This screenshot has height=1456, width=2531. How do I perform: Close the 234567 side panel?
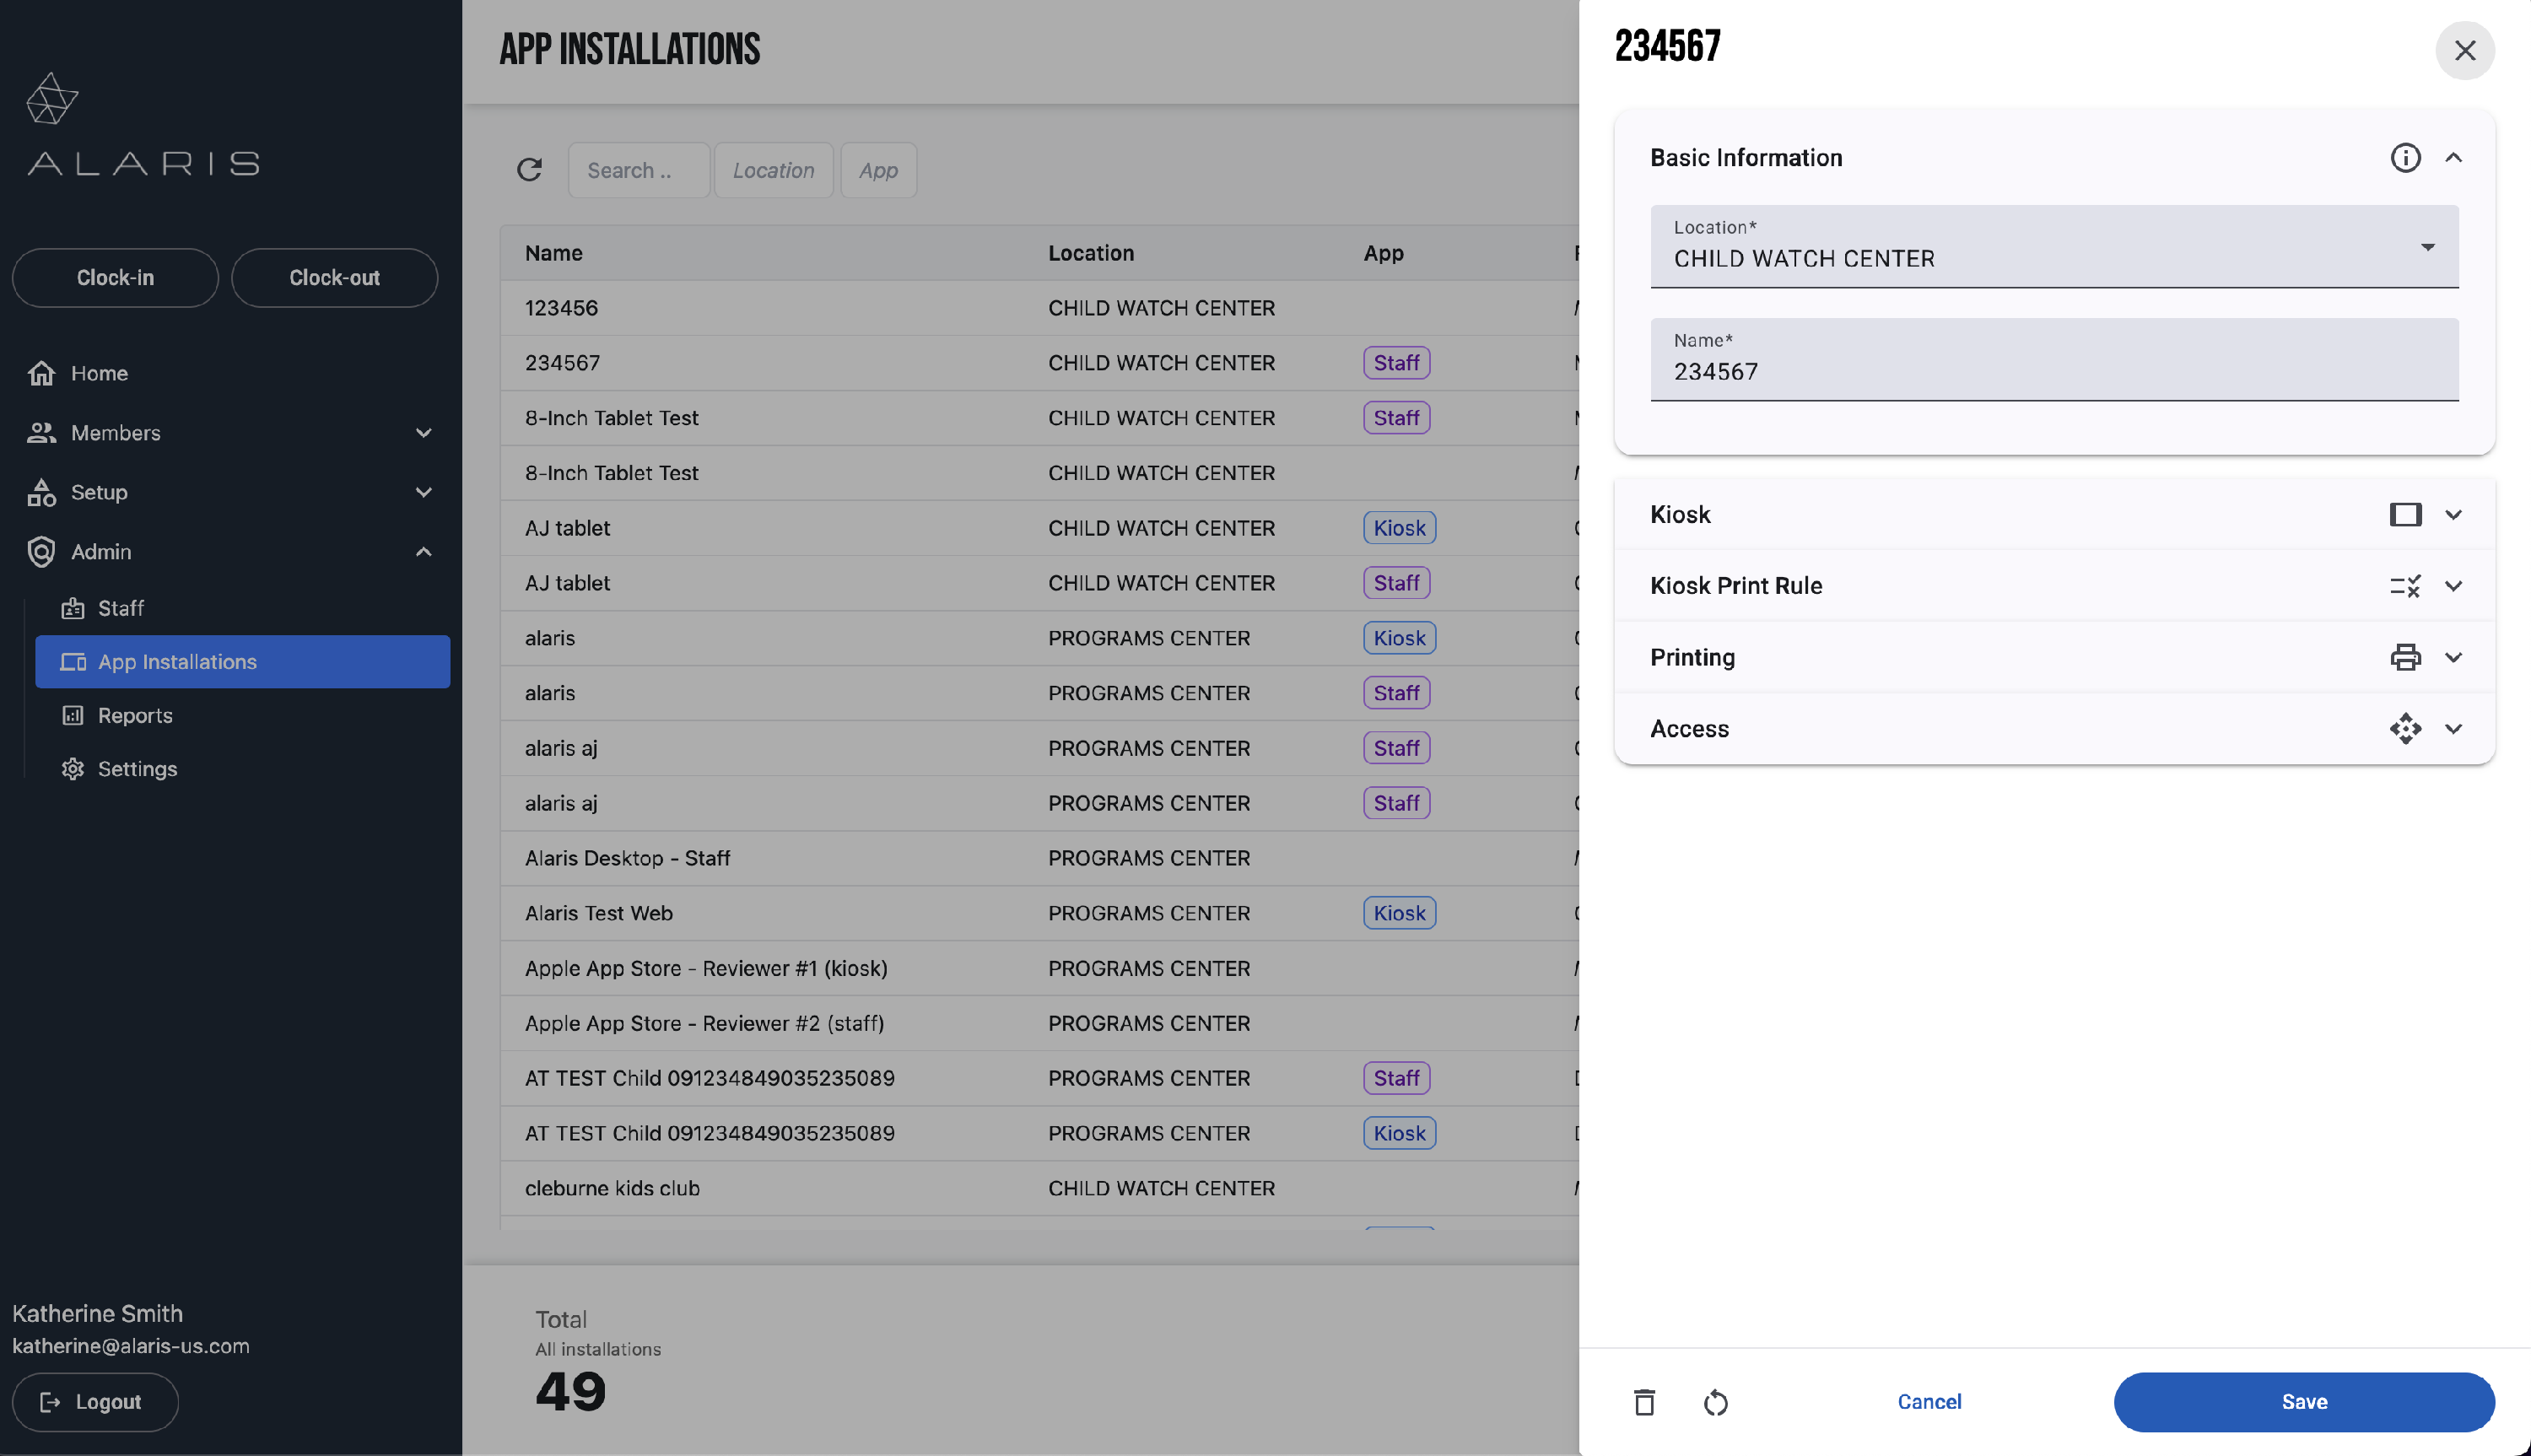pyautogui.click(x=2464, y=50)
